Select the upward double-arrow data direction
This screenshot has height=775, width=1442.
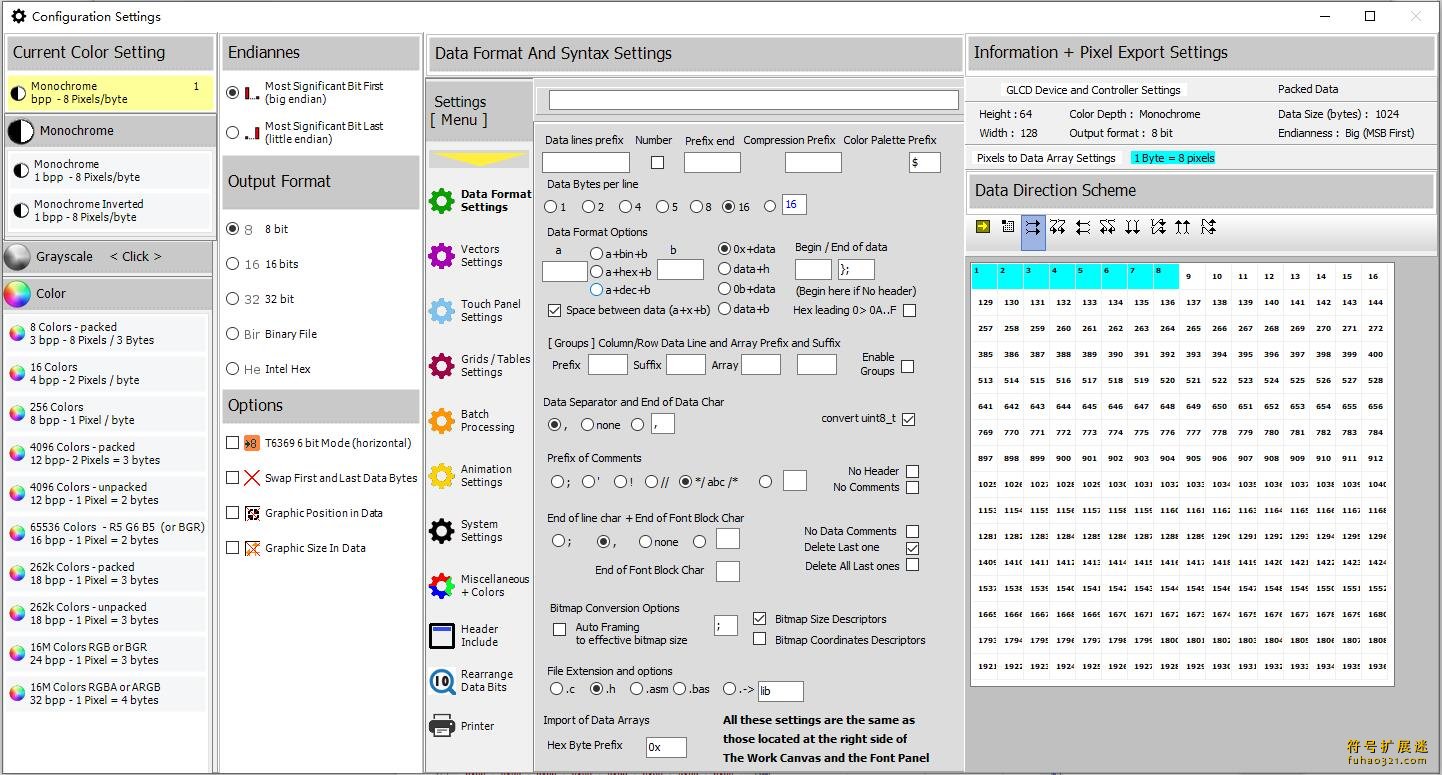tap(1182, 228)
